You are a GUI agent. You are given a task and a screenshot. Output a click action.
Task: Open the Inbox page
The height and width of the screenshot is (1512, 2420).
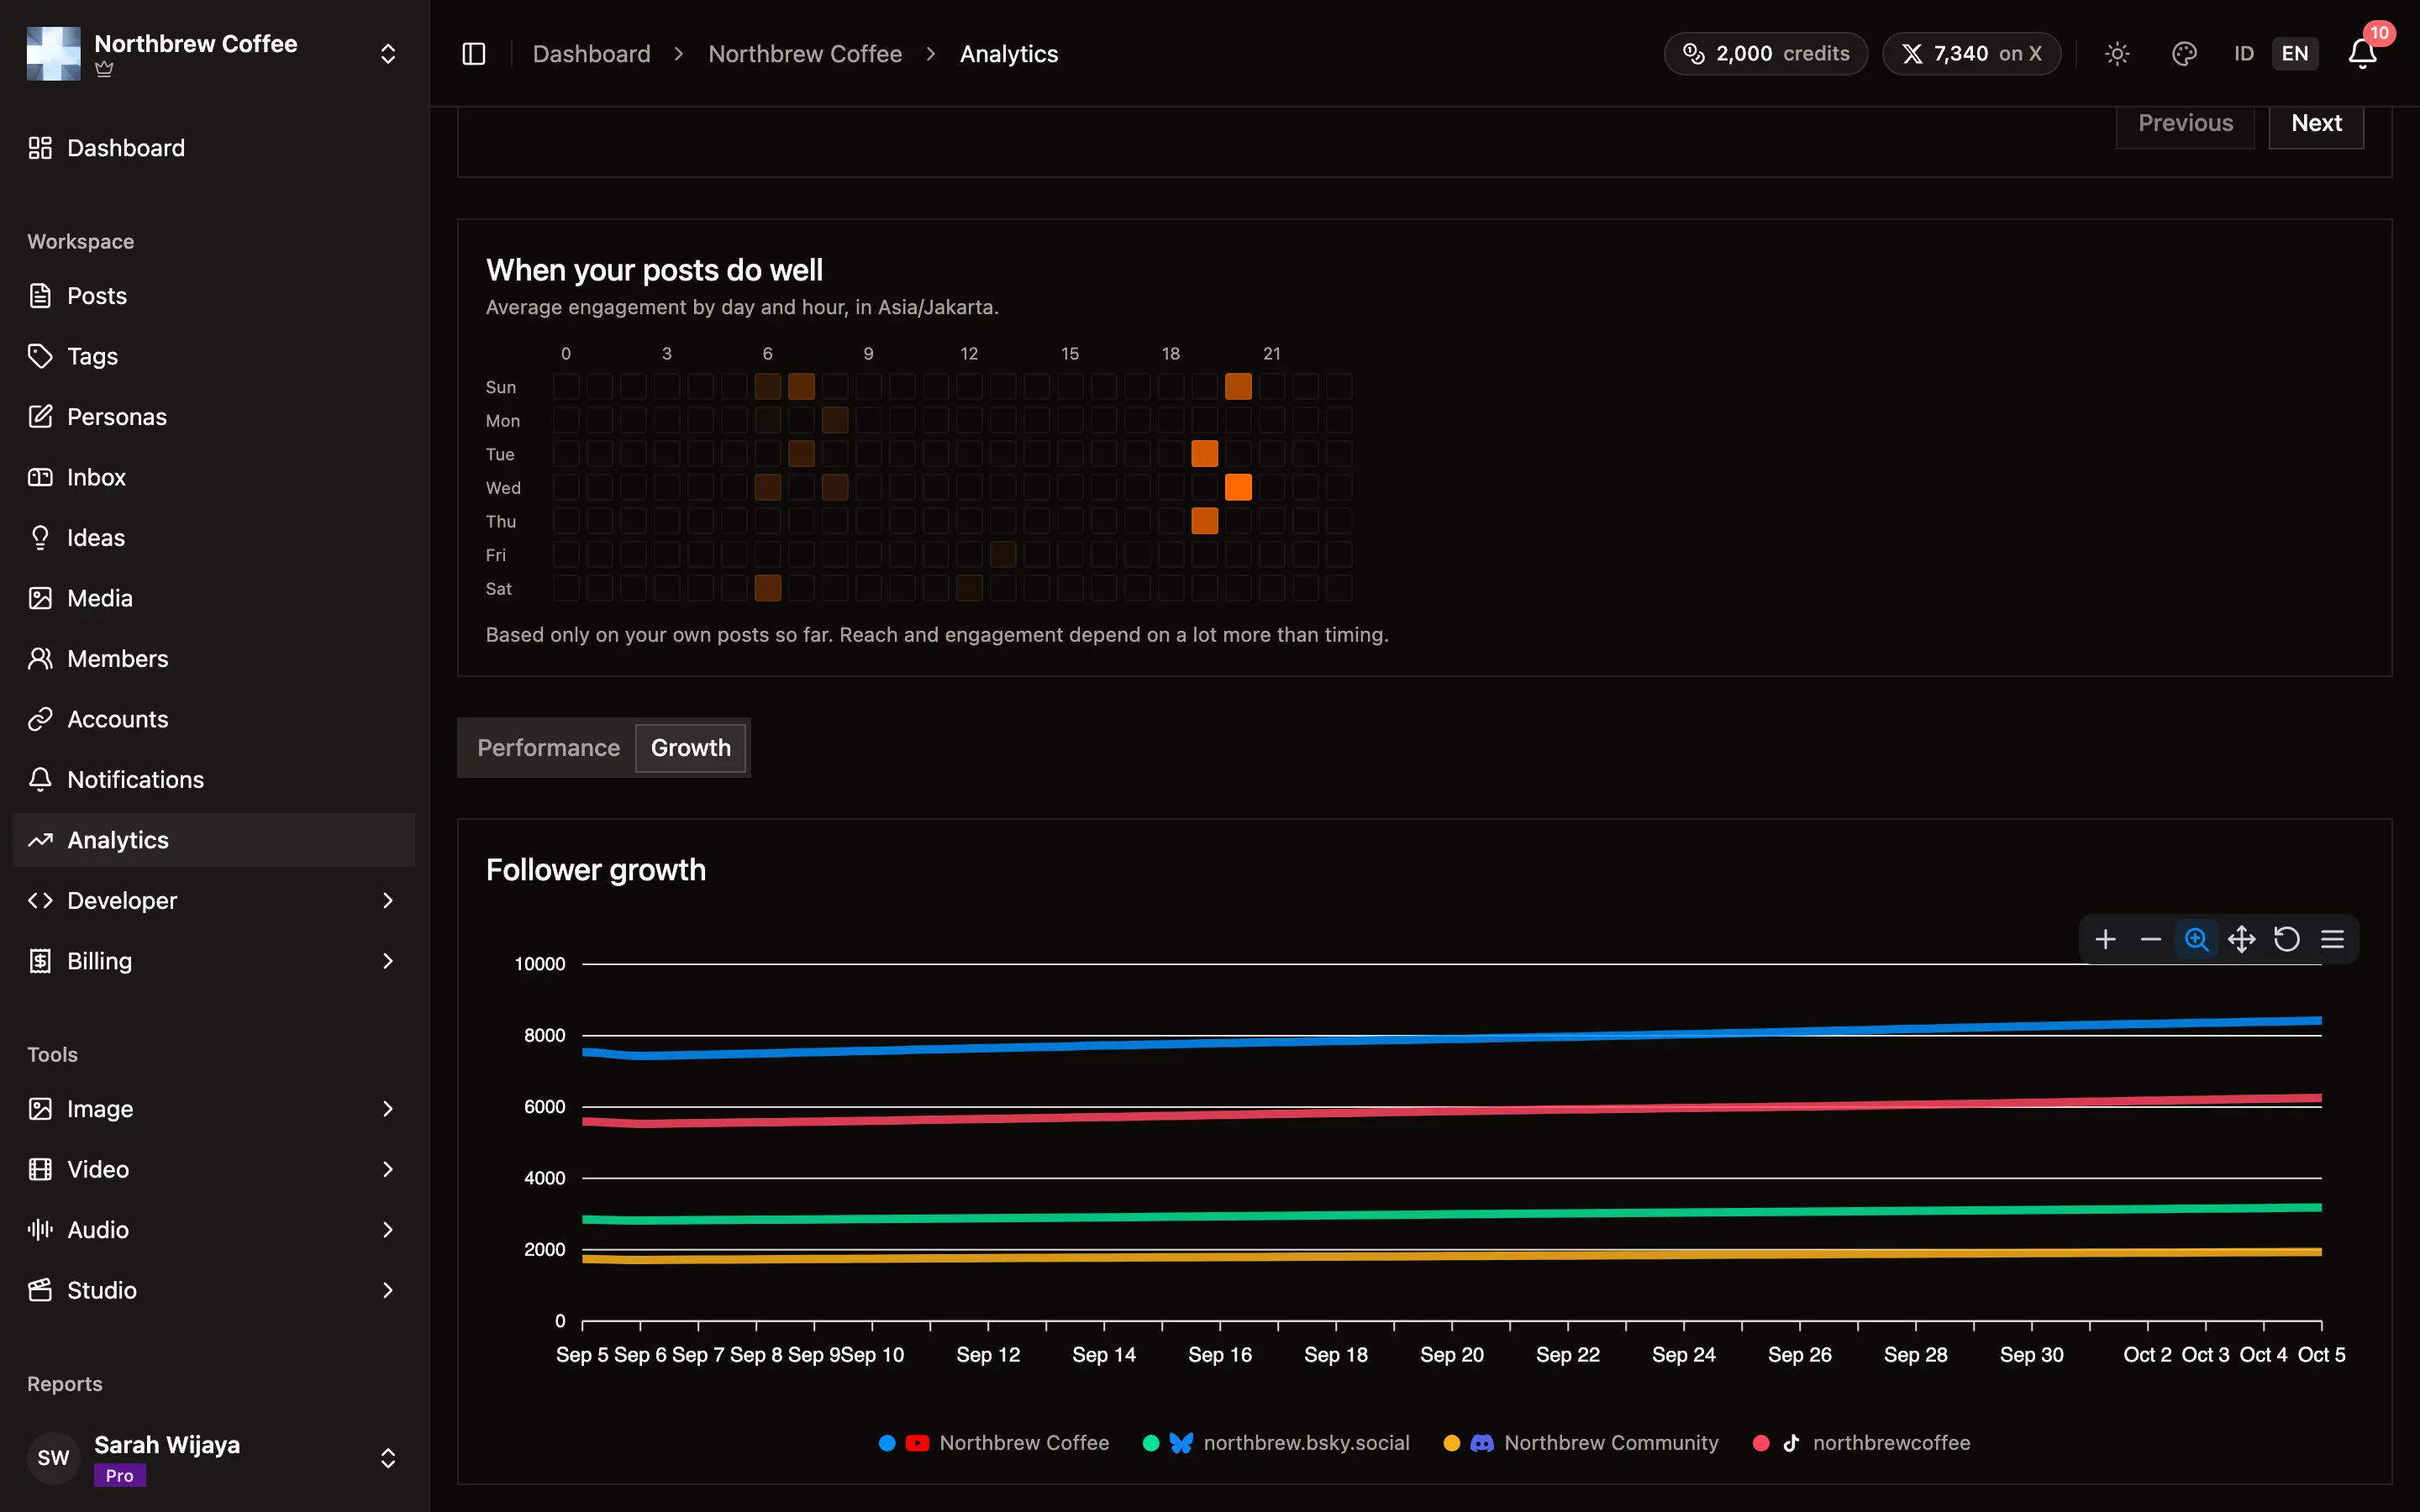[x=214, y=477]
